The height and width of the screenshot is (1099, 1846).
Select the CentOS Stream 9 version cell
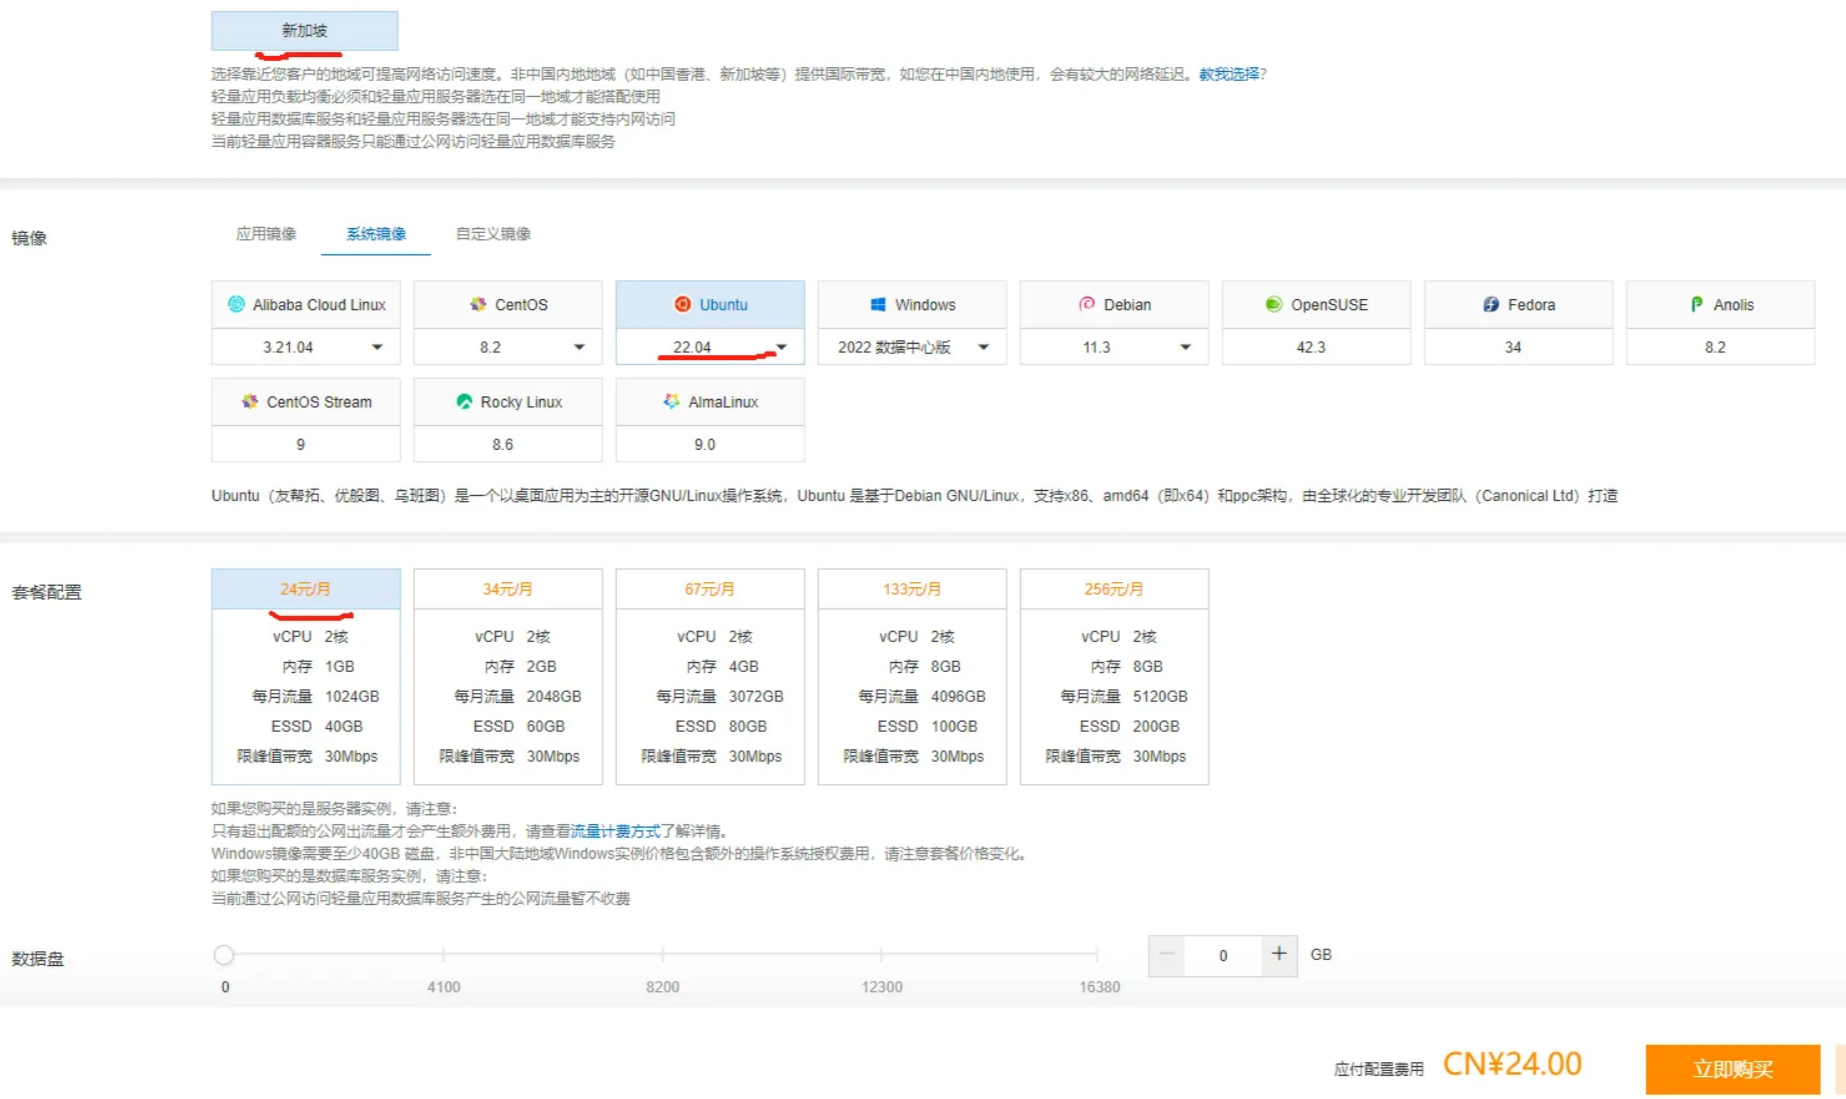[306, 444]
